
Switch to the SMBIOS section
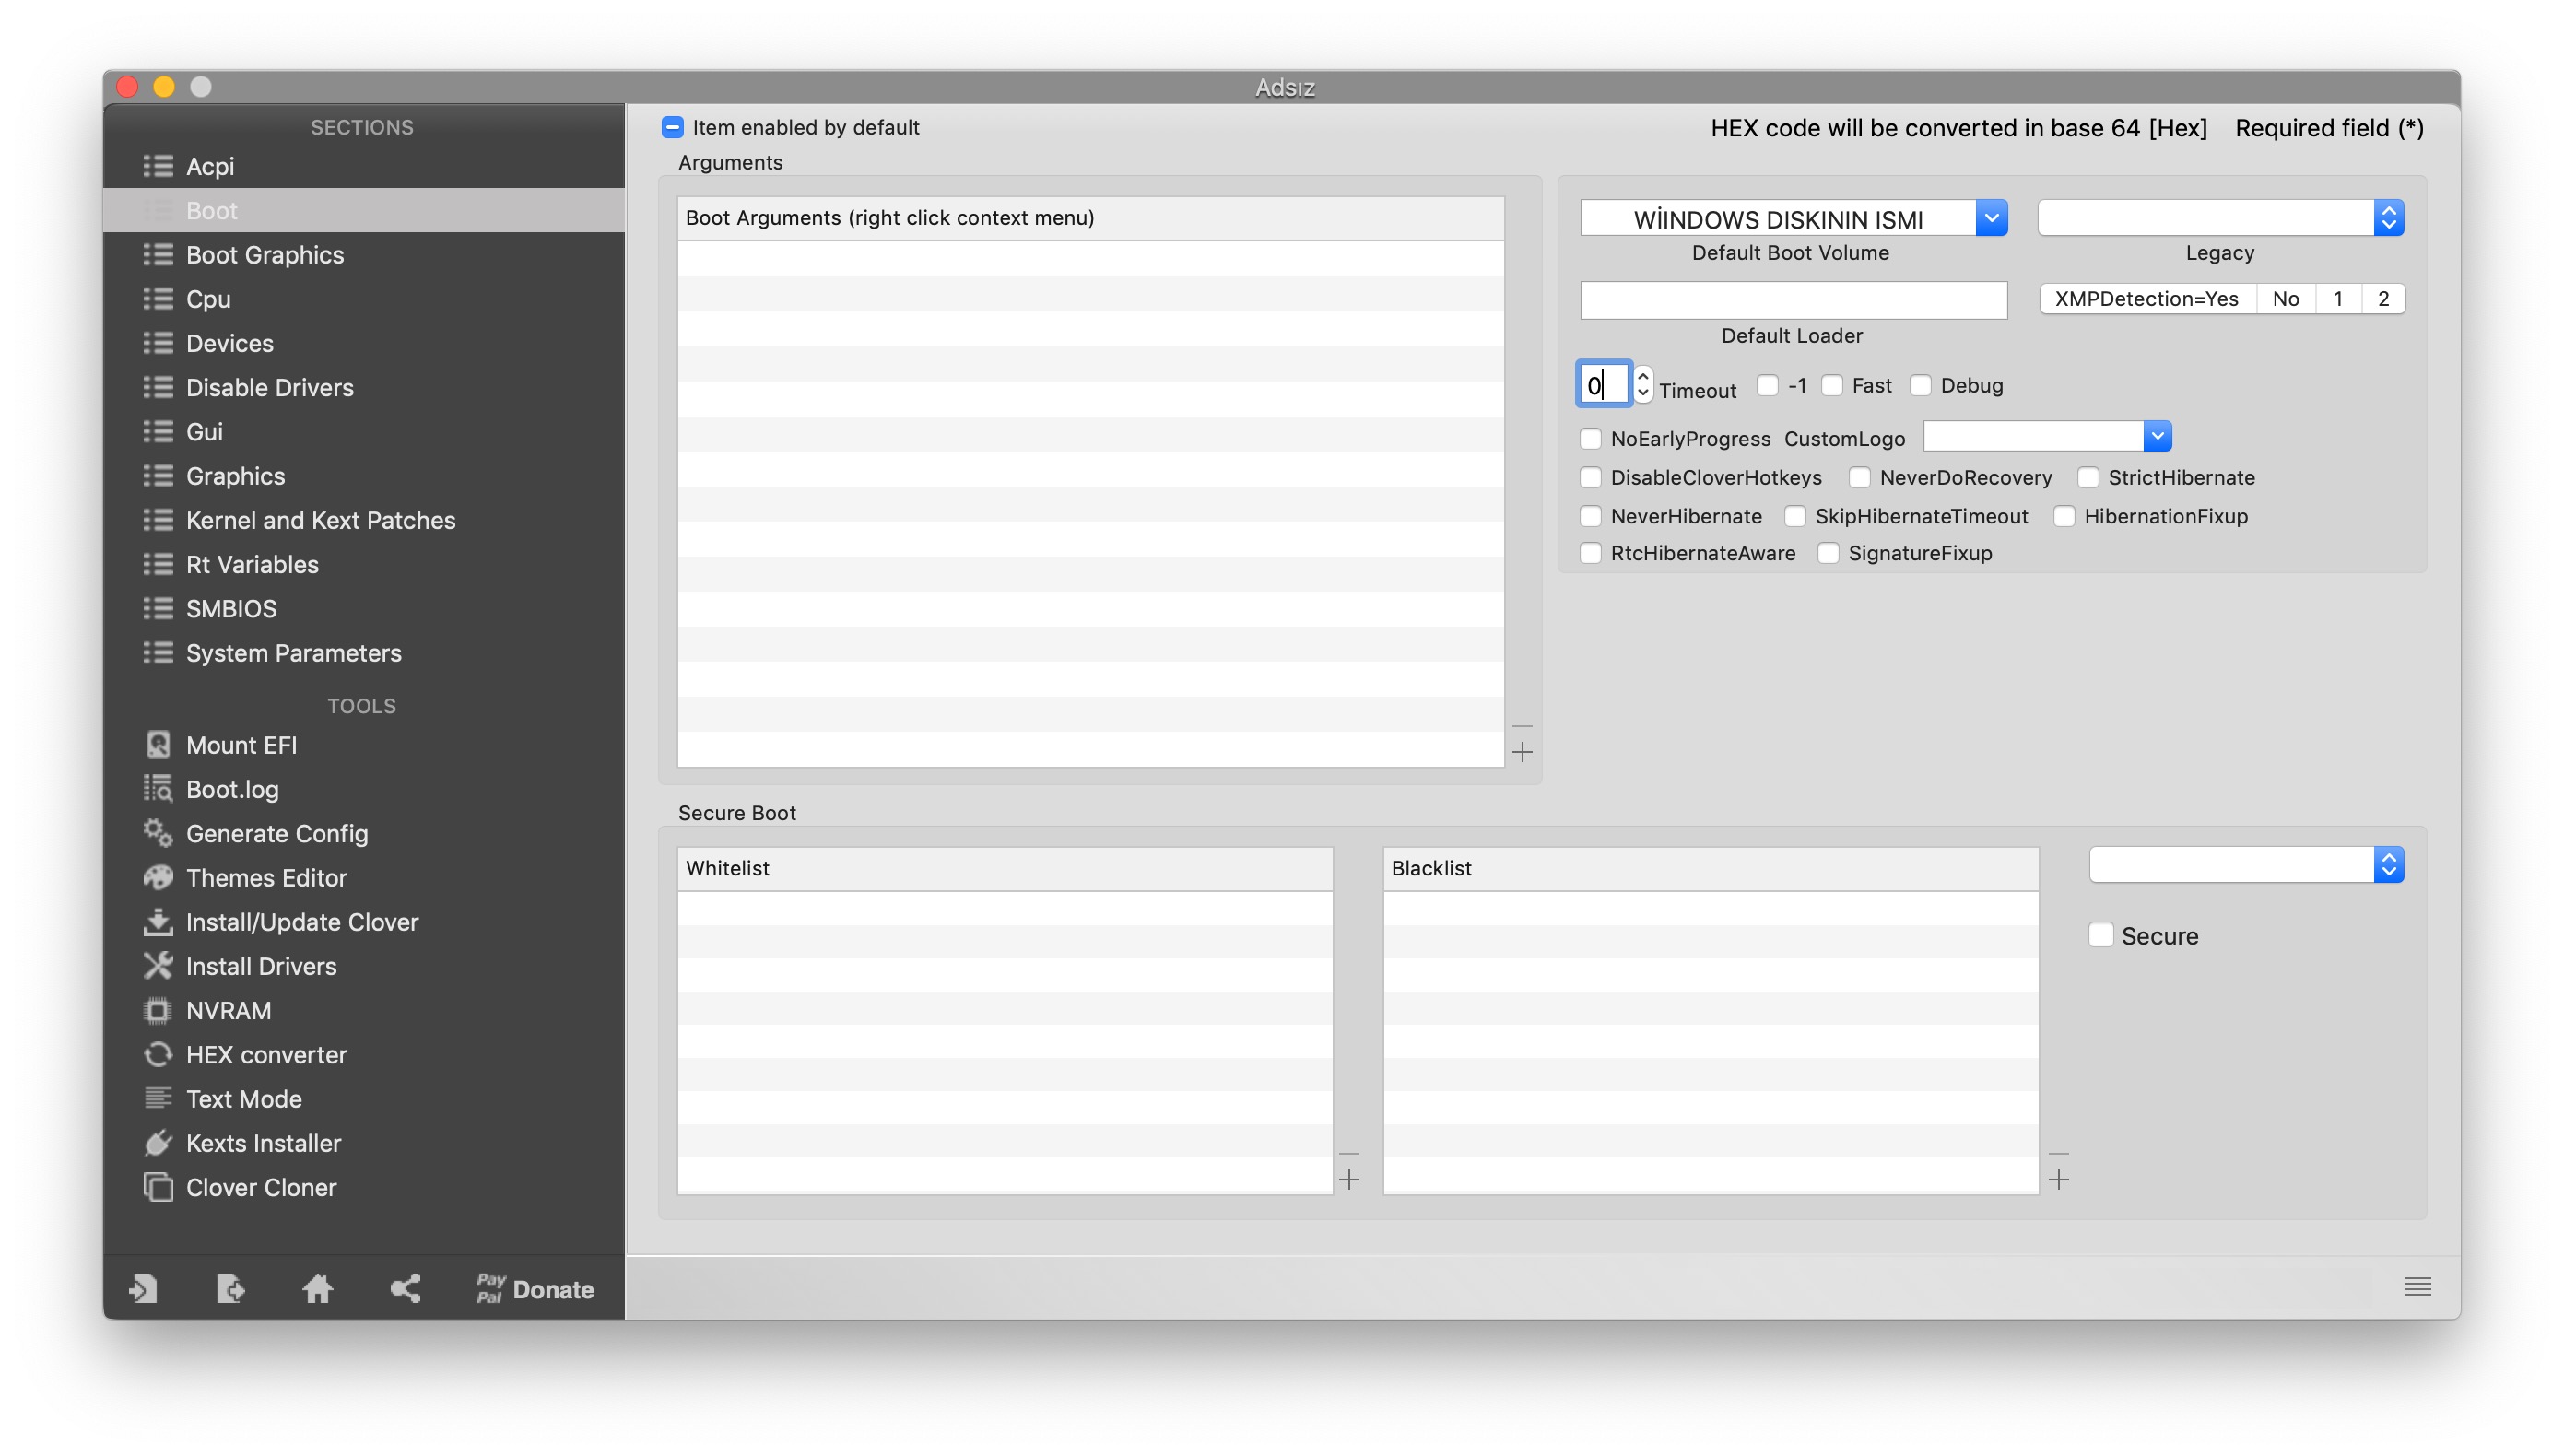[x=231, y=608]
